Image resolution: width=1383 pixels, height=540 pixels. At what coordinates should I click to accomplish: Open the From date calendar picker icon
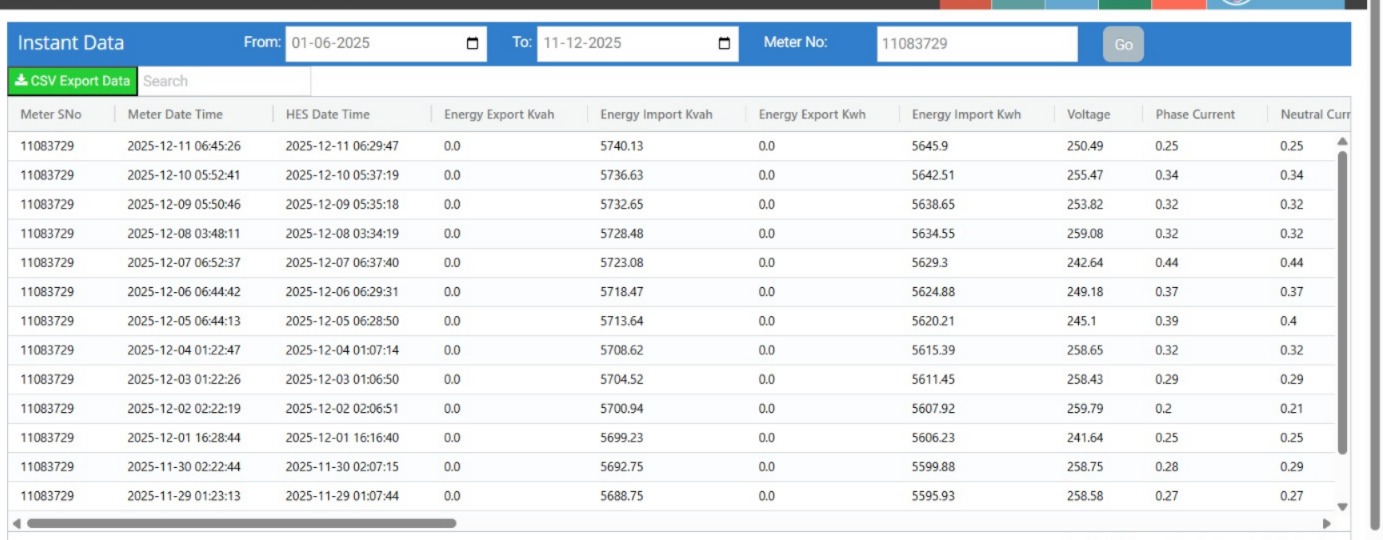(x=472, y=44)
